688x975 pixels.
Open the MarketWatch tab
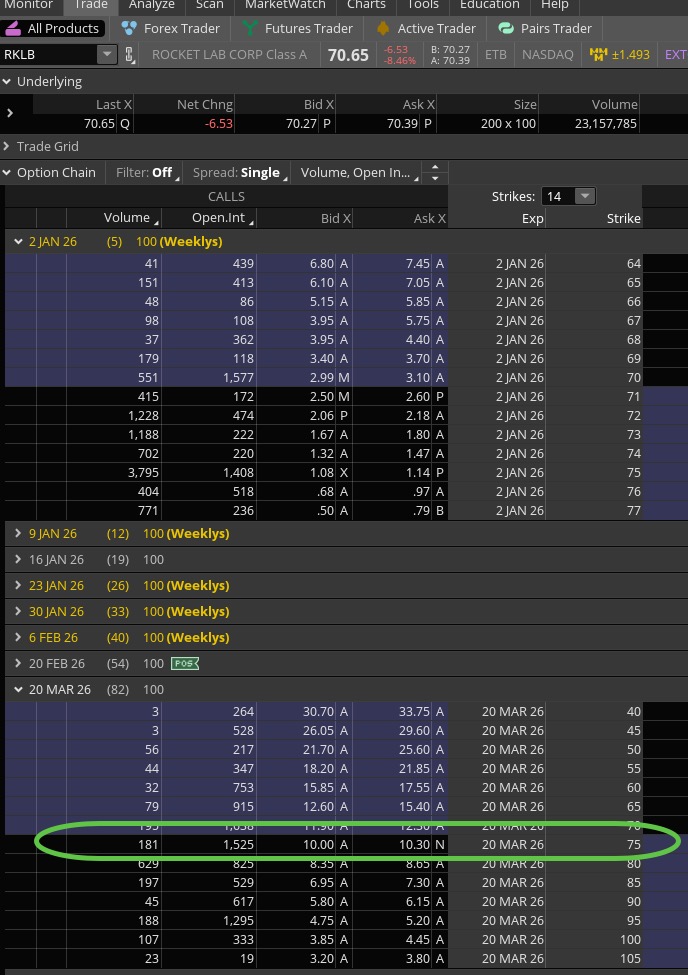pos(285,5)
